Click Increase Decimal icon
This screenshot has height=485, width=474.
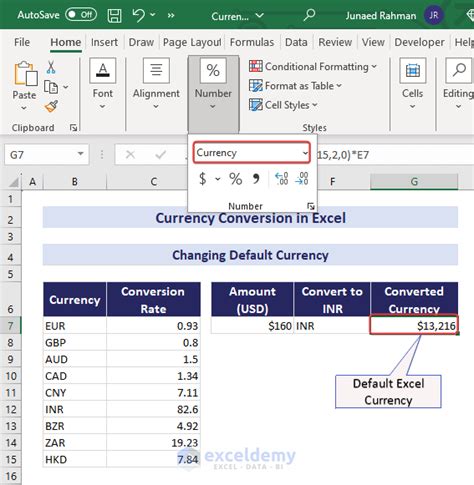point(281,179)
